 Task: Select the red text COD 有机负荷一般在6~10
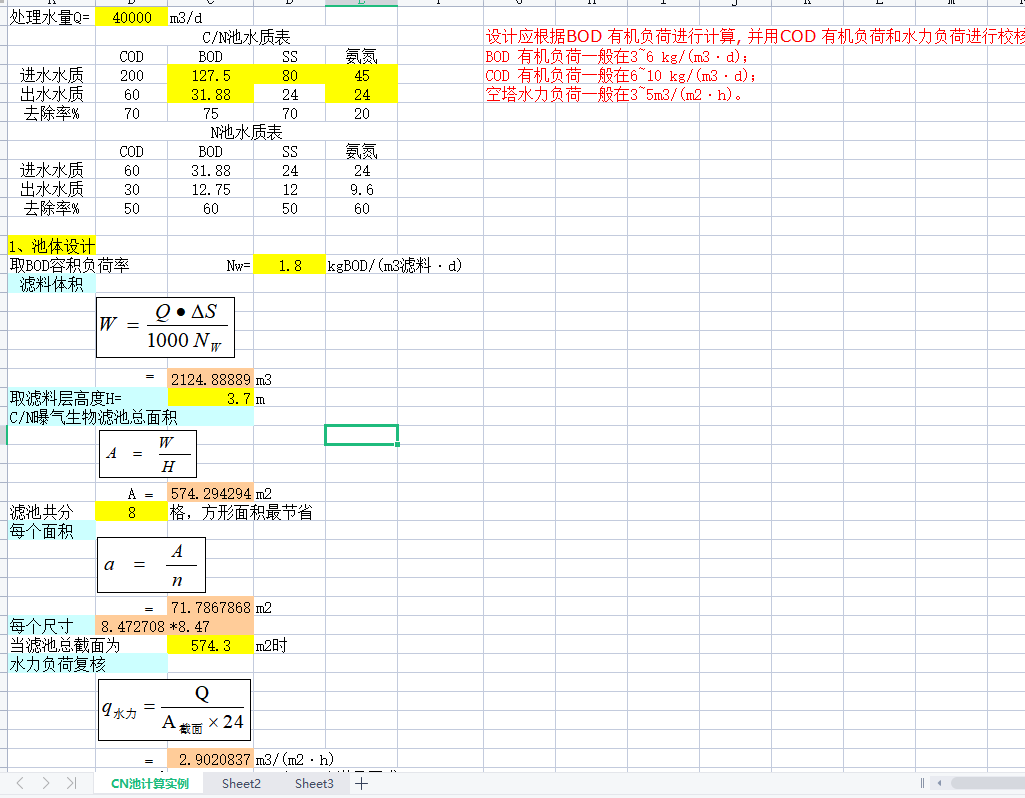(x=621, y=75)
